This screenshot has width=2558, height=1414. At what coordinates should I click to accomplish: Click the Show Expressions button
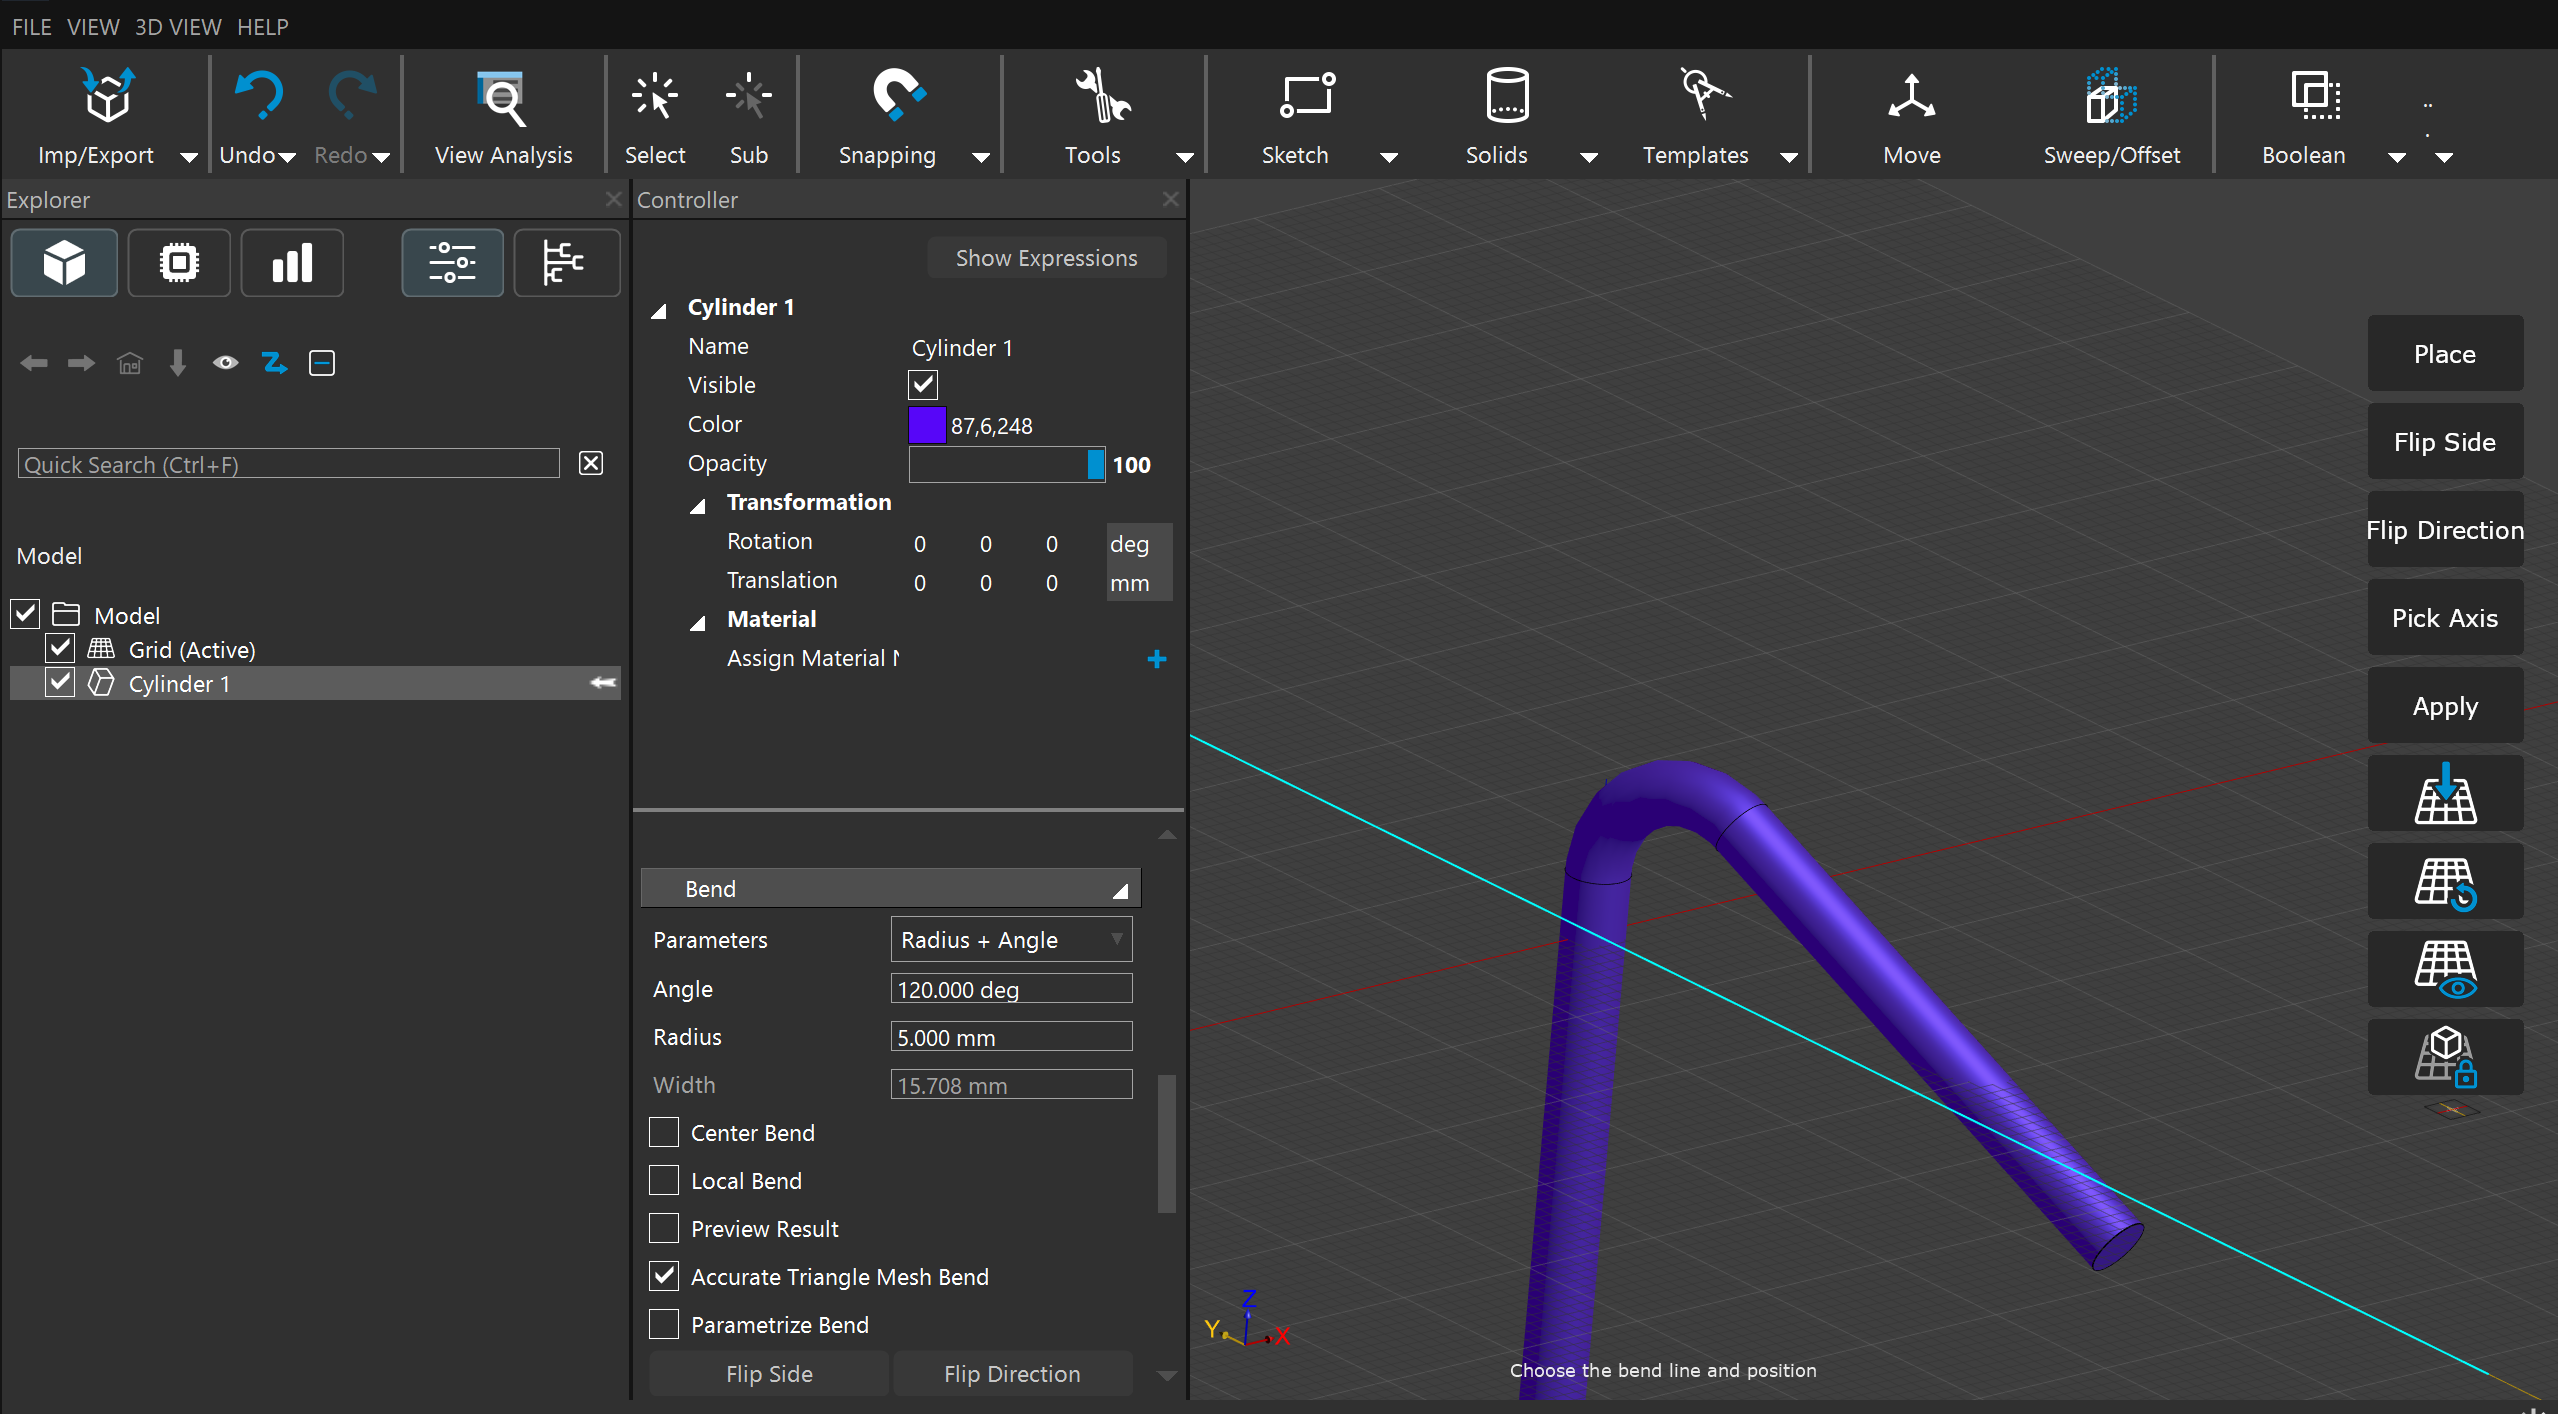tap(1045, 258)
